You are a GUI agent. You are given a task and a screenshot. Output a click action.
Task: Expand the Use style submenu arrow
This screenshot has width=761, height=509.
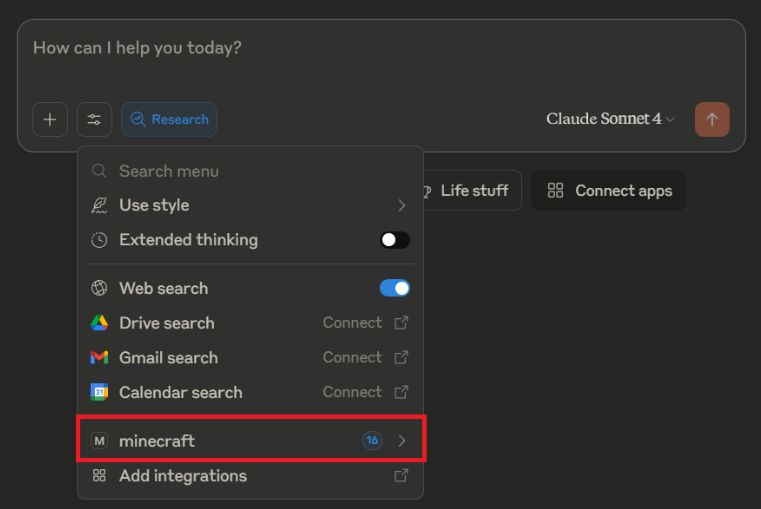402,205
